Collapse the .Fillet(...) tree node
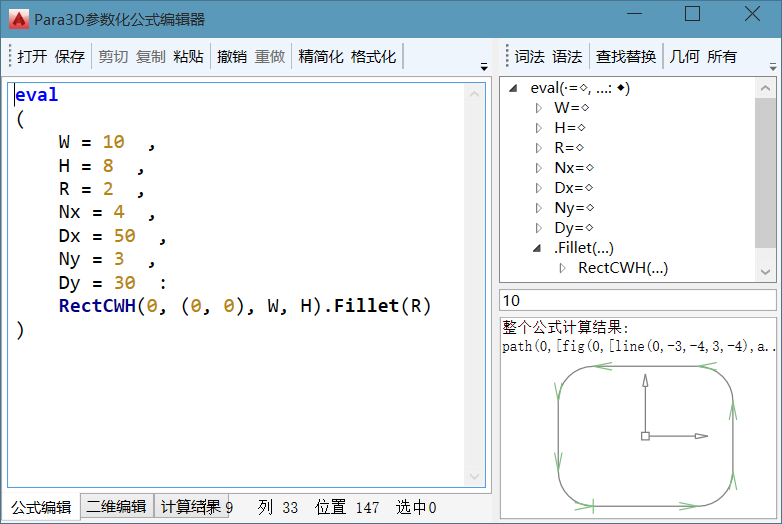The image size is (782, 524). (x=537, y=248)
